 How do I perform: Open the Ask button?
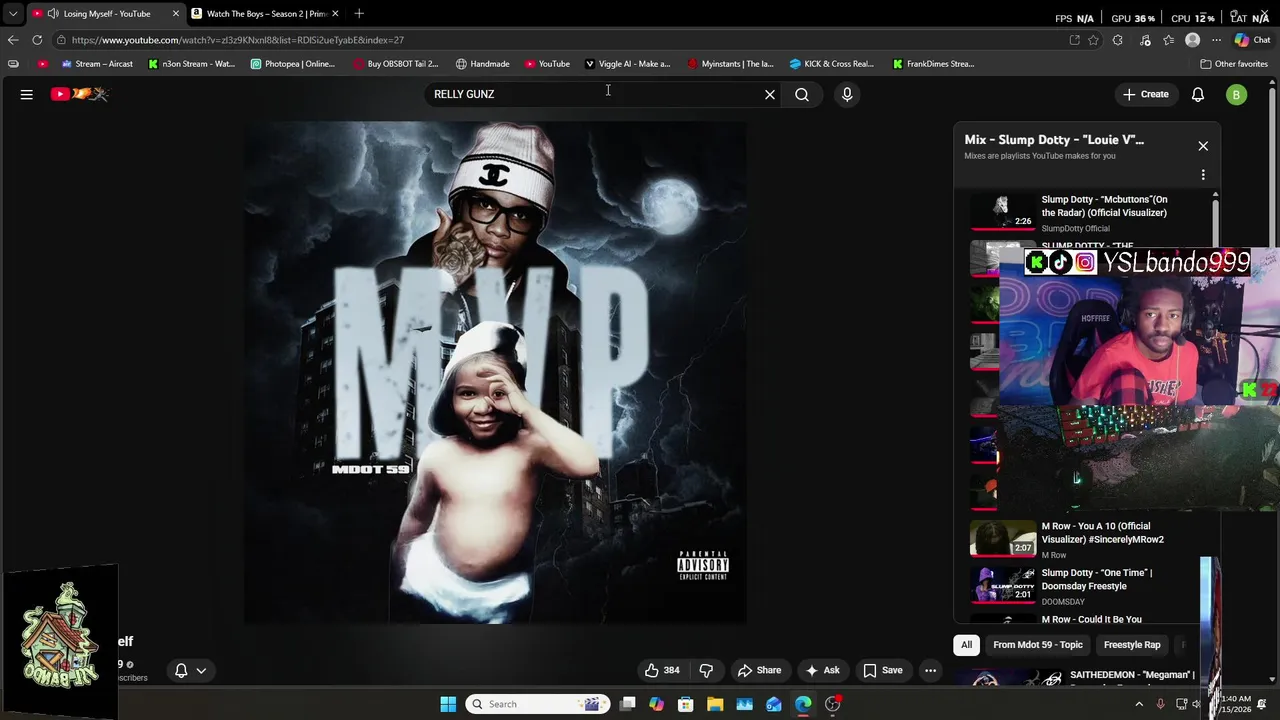pyautogui.click(x=822, y=670)
